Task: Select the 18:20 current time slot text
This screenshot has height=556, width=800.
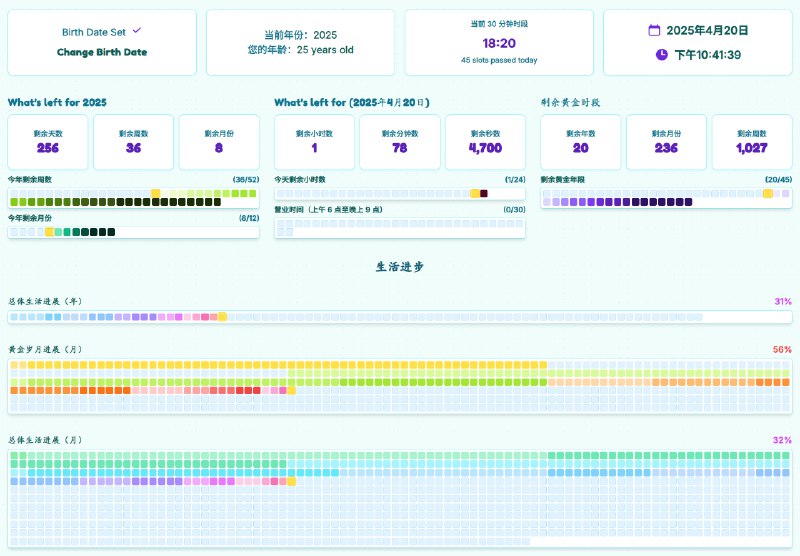Action: (499, 44)
